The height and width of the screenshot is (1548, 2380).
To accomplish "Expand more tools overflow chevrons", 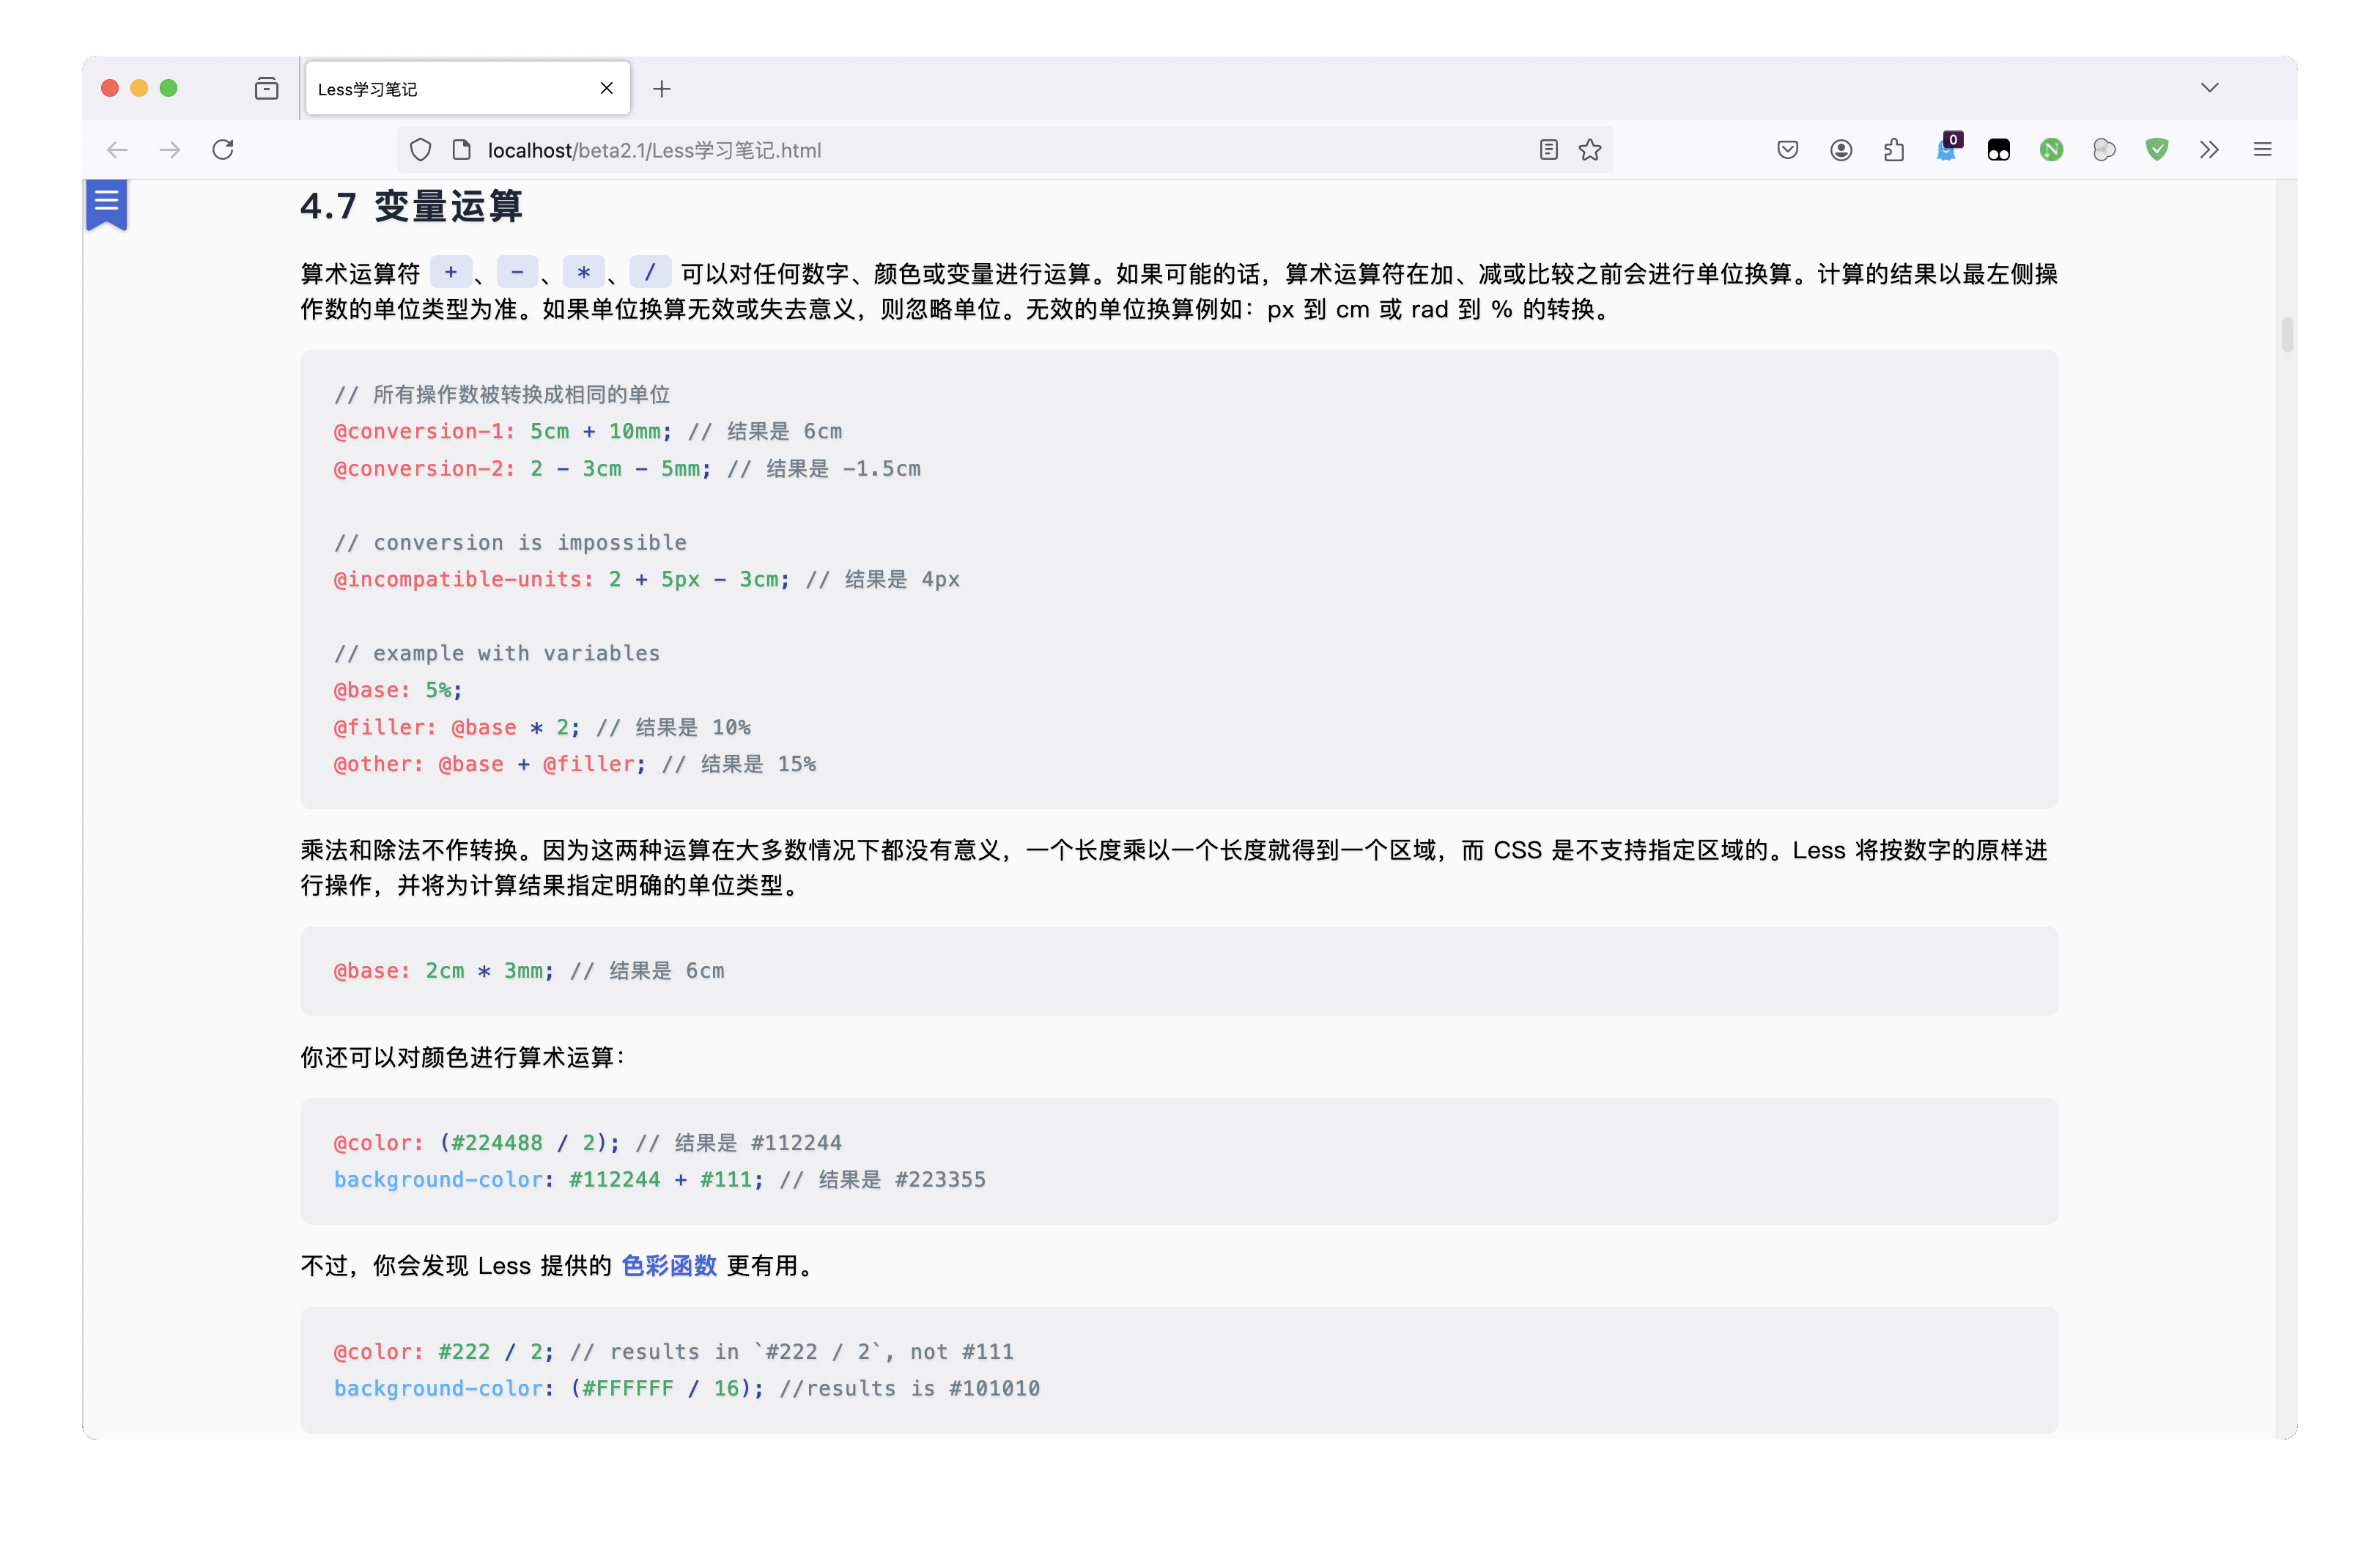I will point(2210,150).
